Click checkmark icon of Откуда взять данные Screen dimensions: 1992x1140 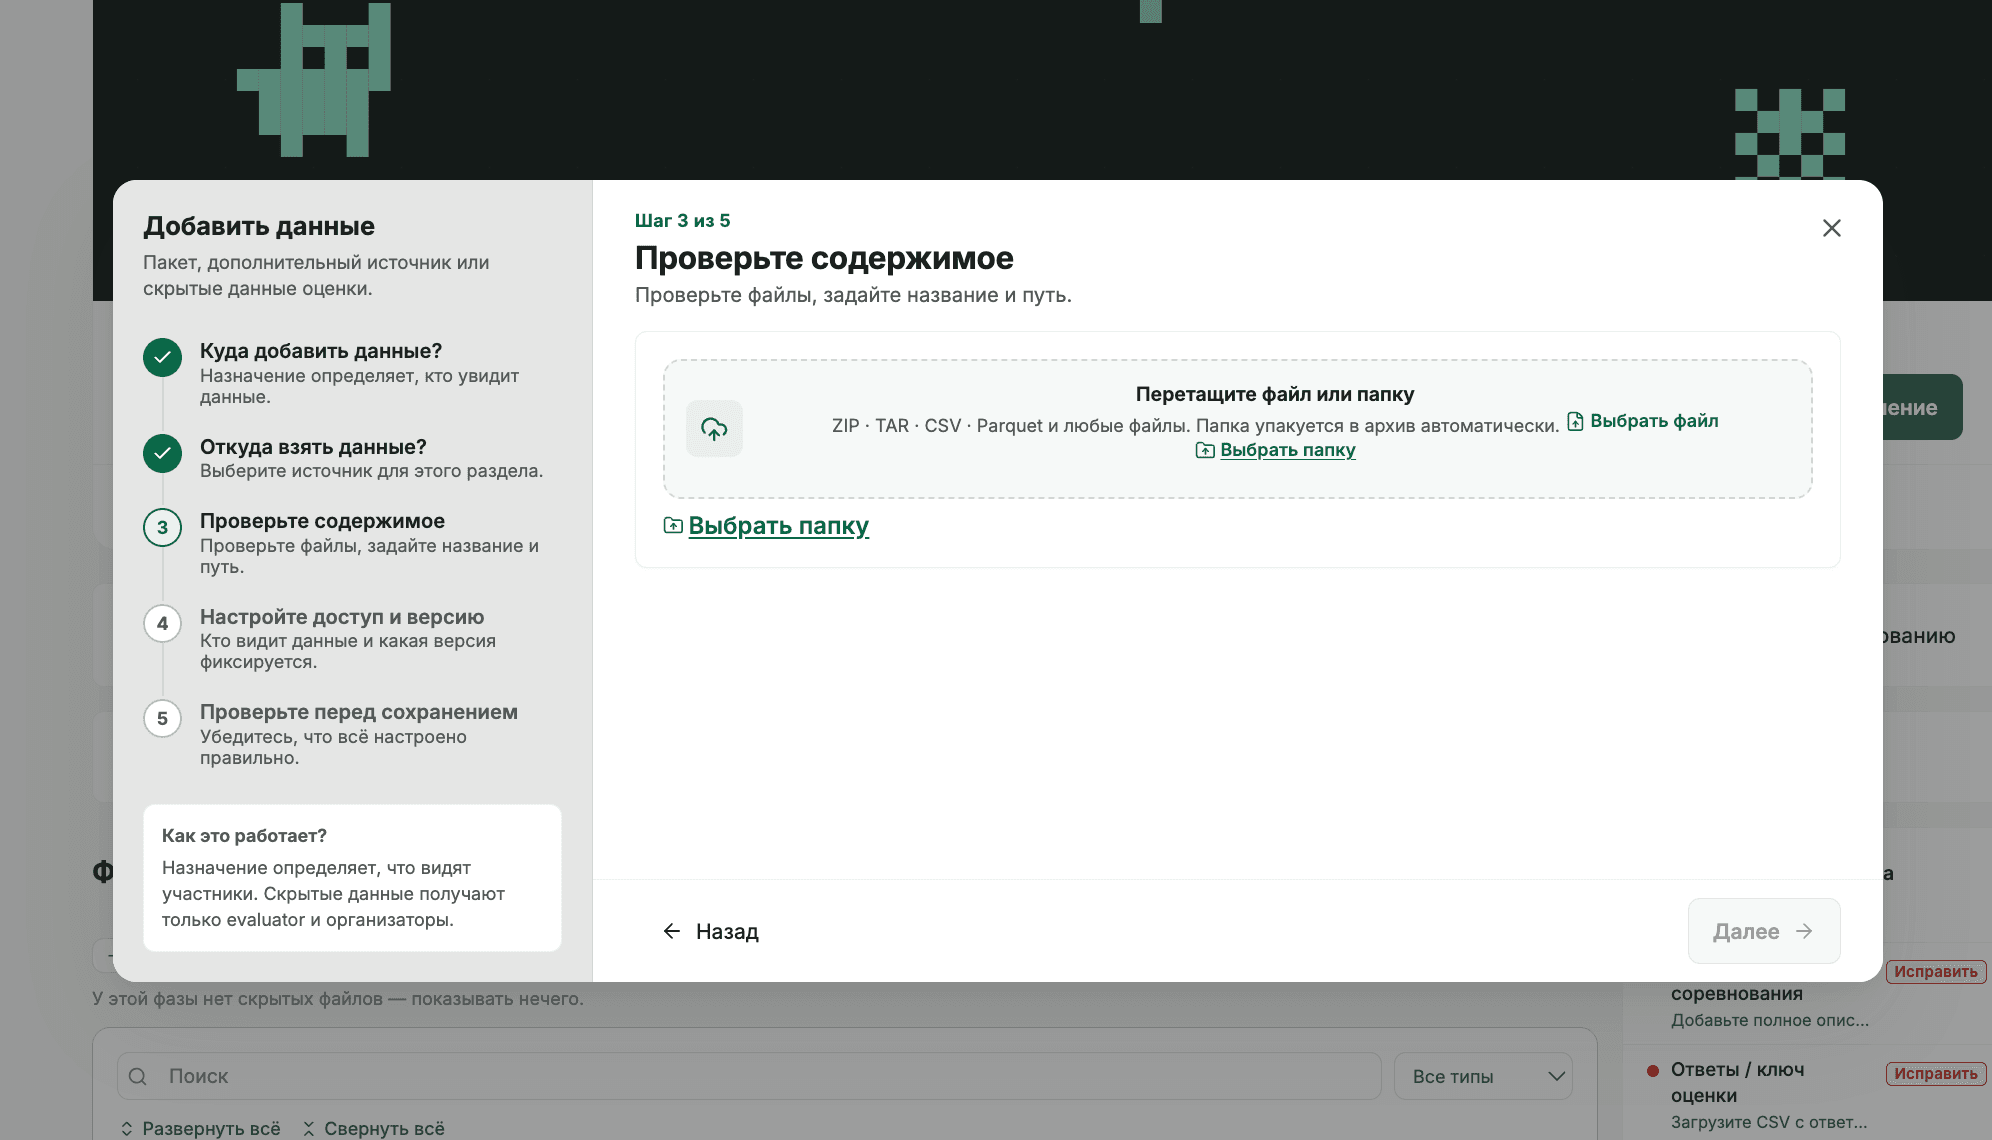(x=162, y=454)
